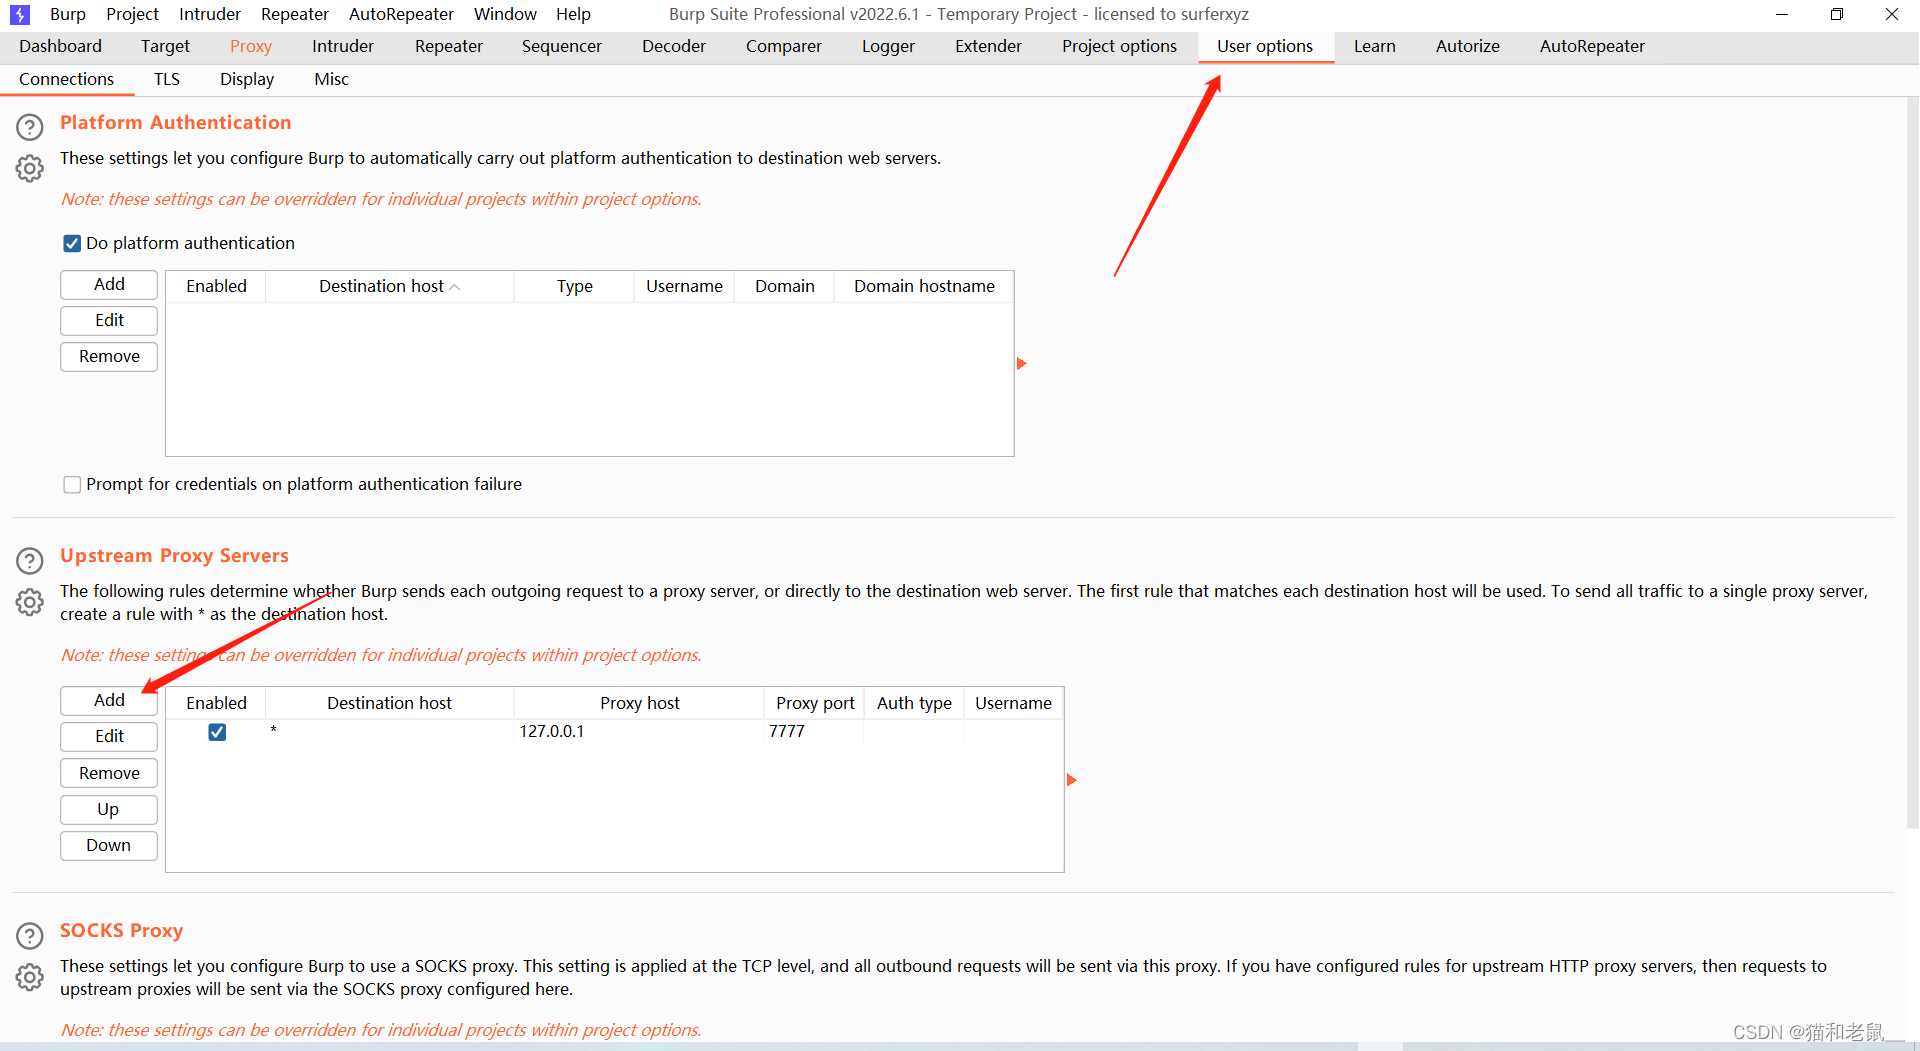The width and height of the screenshot is (1920, 1051).
Task: Open the Project menu
Action: (x=133, y=14)
